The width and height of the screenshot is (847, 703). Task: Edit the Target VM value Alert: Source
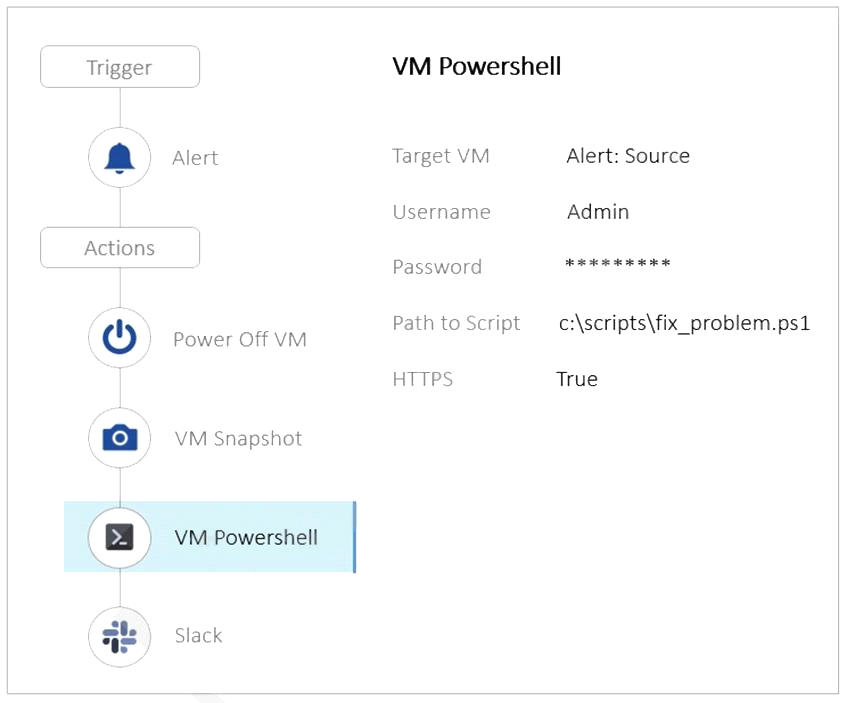tap(628, 156)
